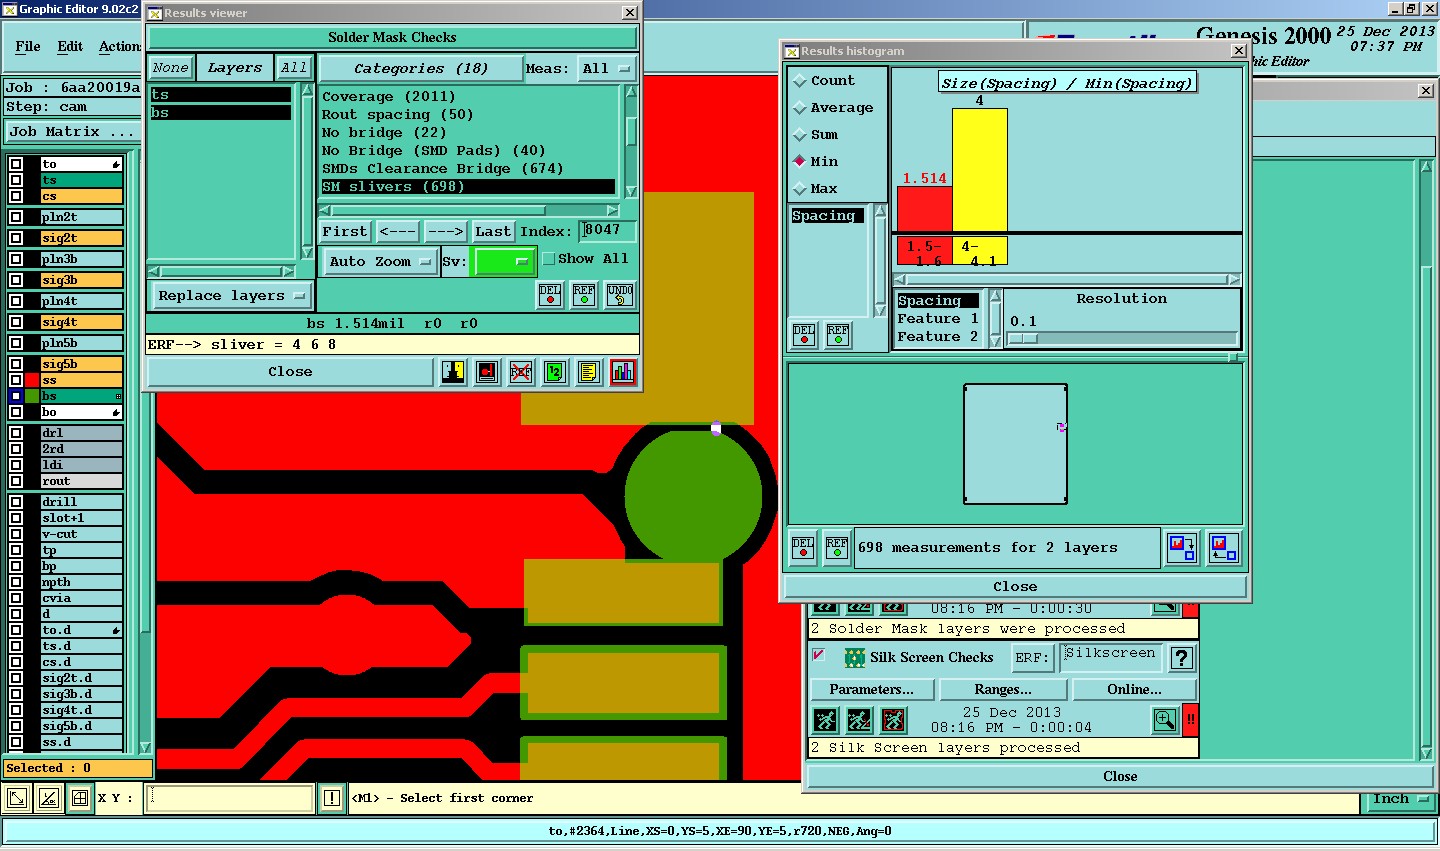Select the Max radio option
Viewport: 1440px width, 851px height.
tap(816, 189)
